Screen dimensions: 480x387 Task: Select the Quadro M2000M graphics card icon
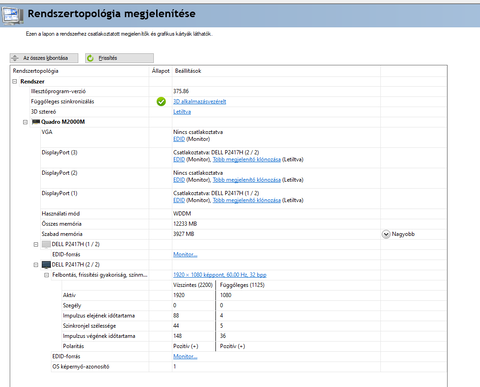(36, 122)
